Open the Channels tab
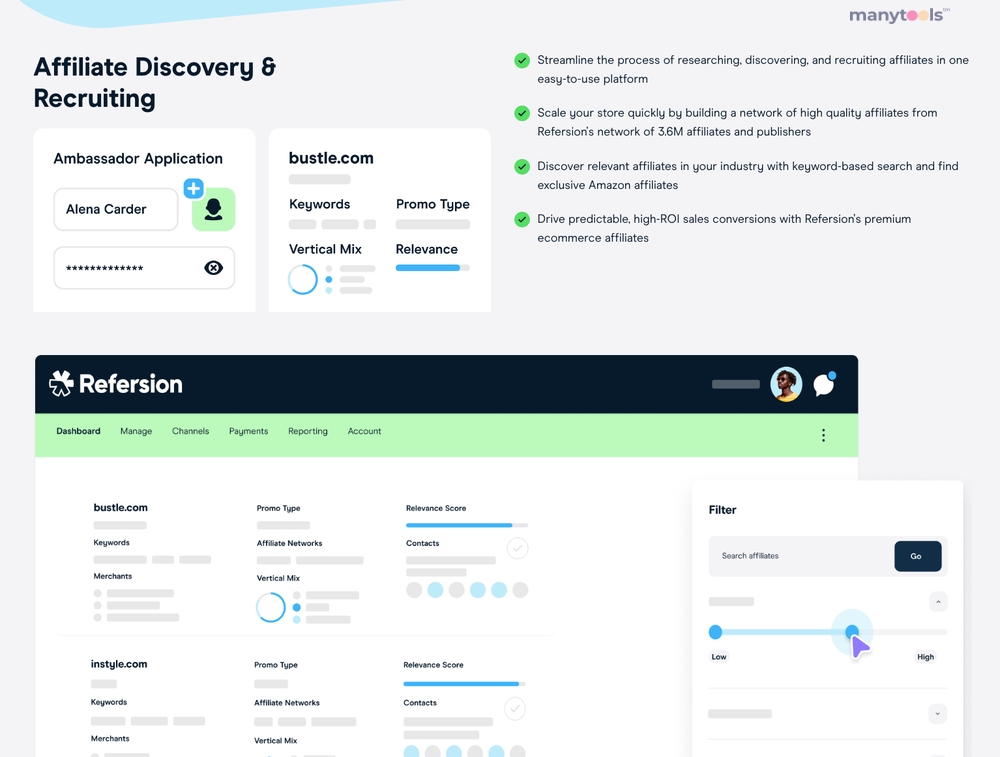The width and height of the screenshot is (1000, 757). click(x=190, y=431)
